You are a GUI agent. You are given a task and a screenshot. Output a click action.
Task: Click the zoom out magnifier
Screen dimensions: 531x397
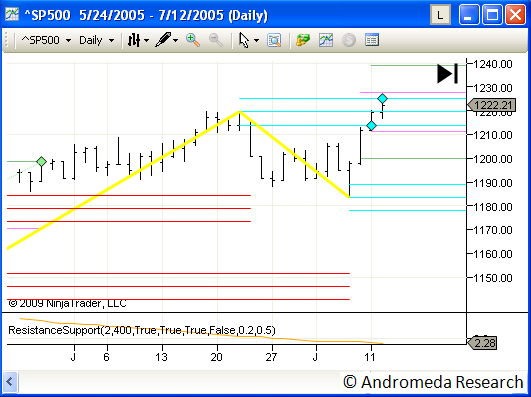tap(216, 40)
